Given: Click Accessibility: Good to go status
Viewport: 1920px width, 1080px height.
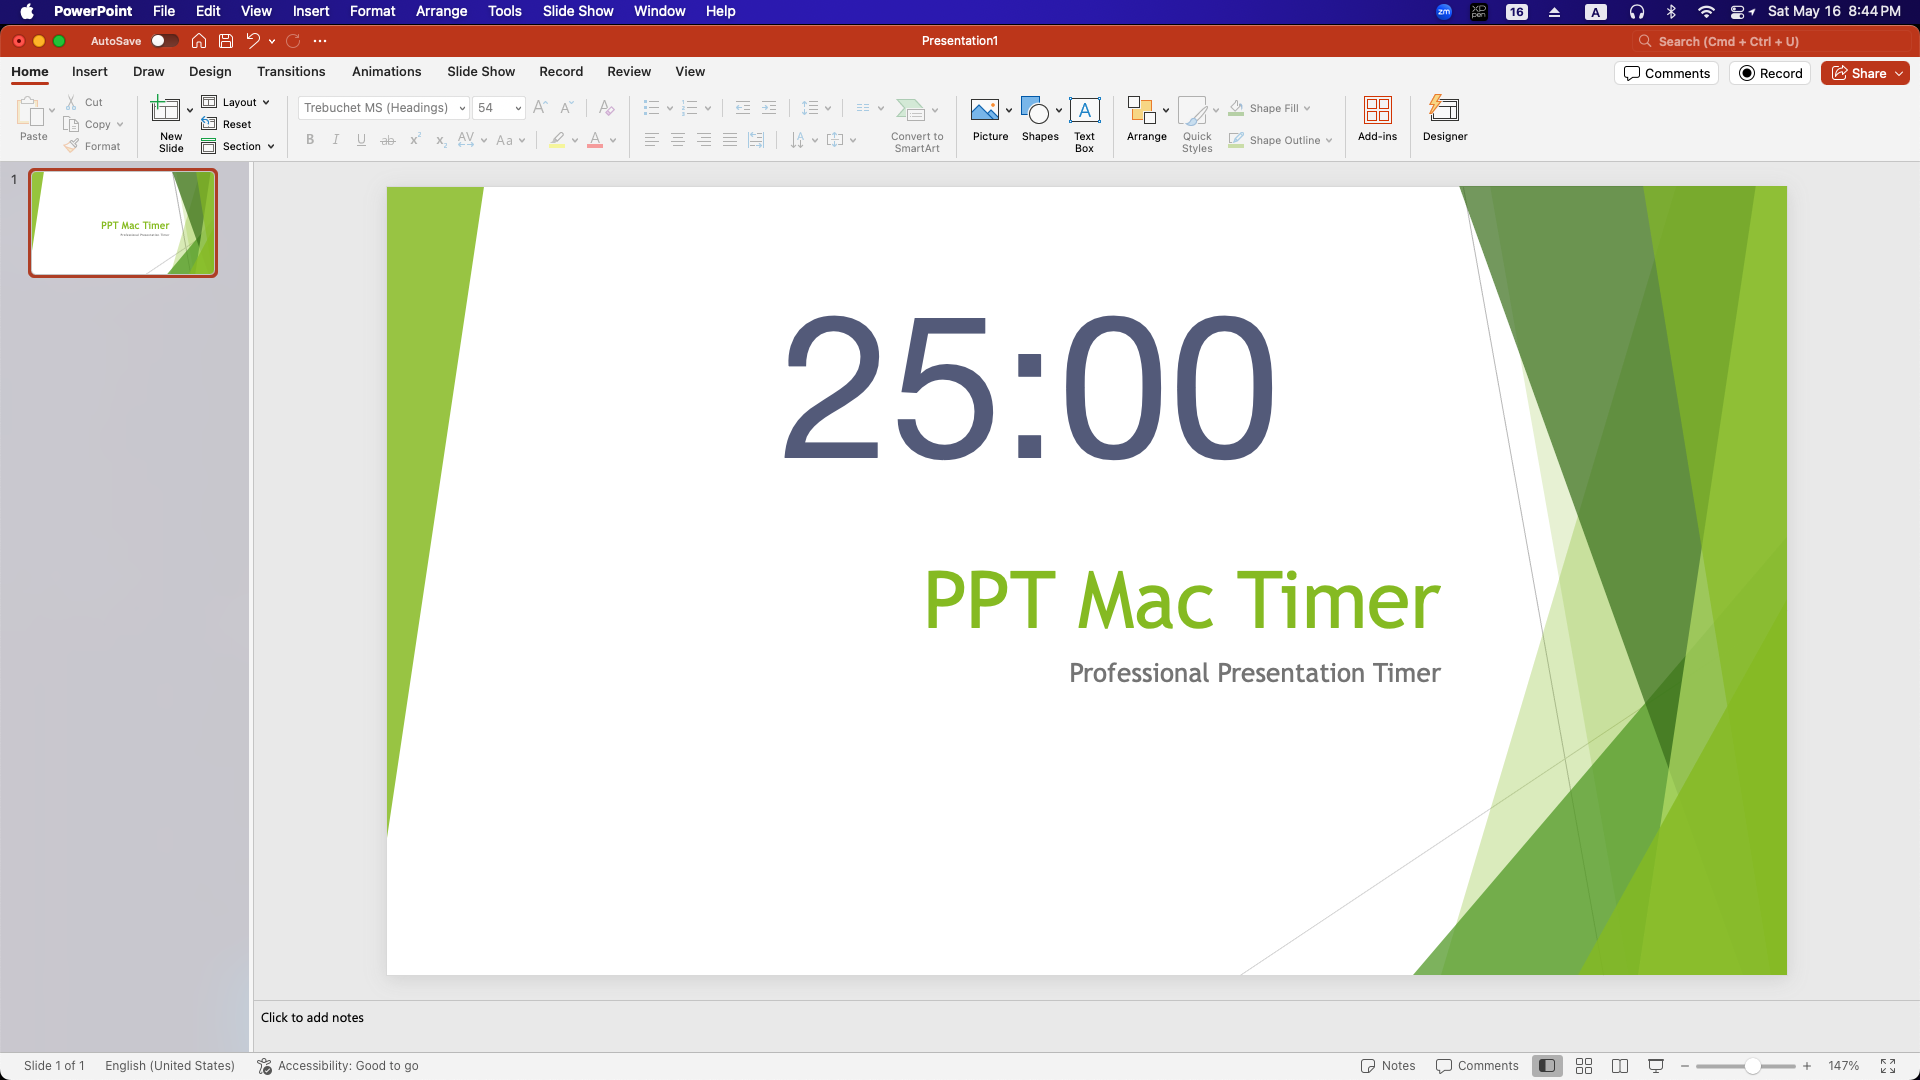Looking at the screenshot, I should coord(338,1066).
